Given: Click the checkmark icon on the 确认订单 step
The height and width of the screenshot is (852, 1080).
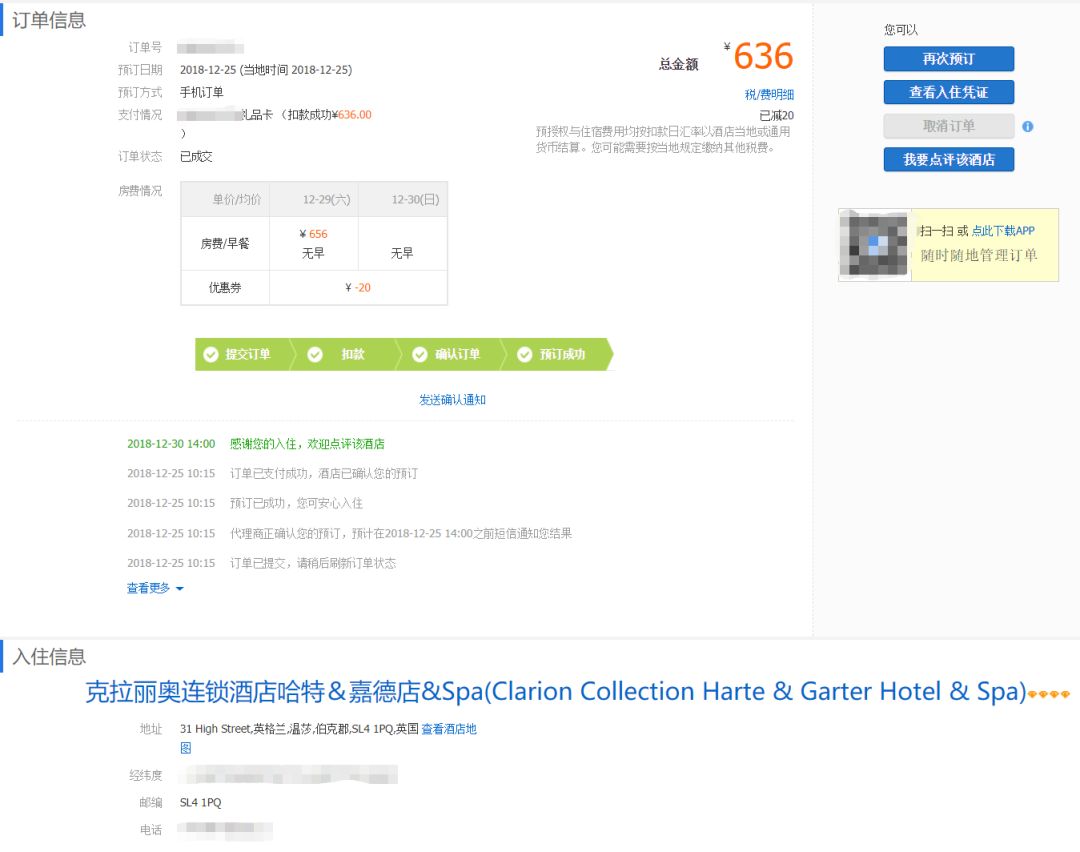Looking at the screenshot, I should 420,354.
